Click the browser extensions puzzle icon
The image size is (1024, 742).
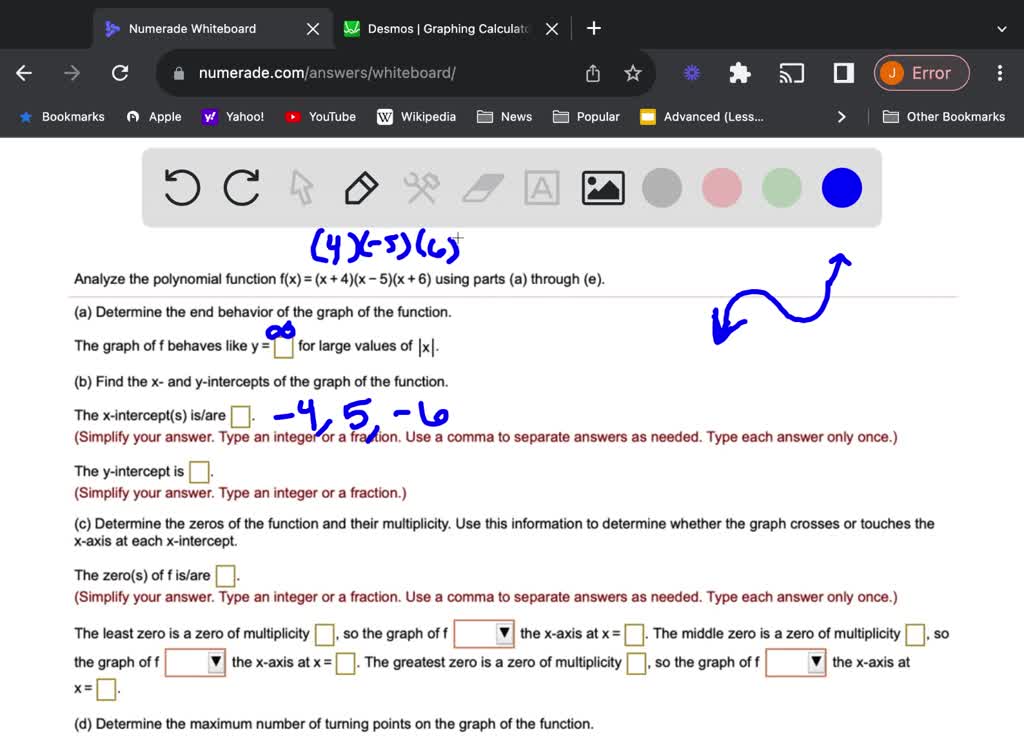(739, 73)
